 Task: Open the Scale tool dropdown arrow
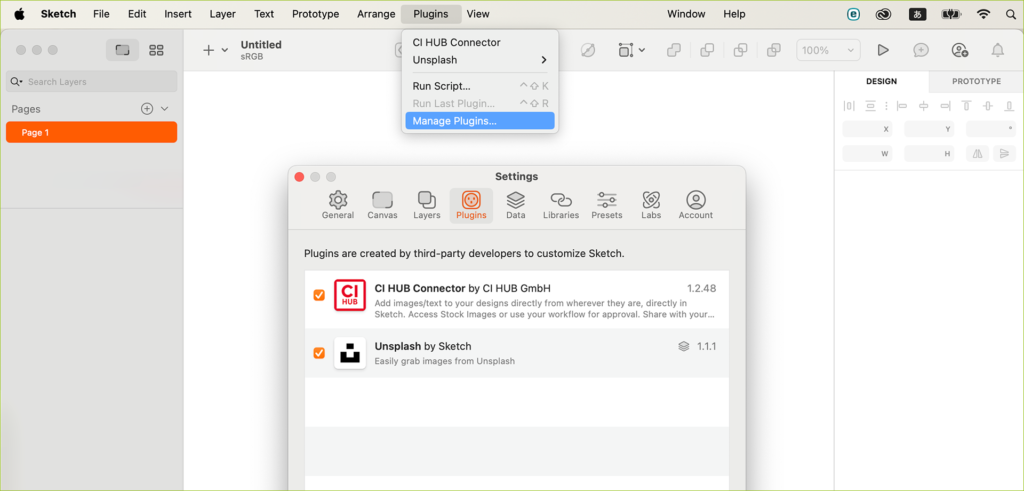point(642,50)
